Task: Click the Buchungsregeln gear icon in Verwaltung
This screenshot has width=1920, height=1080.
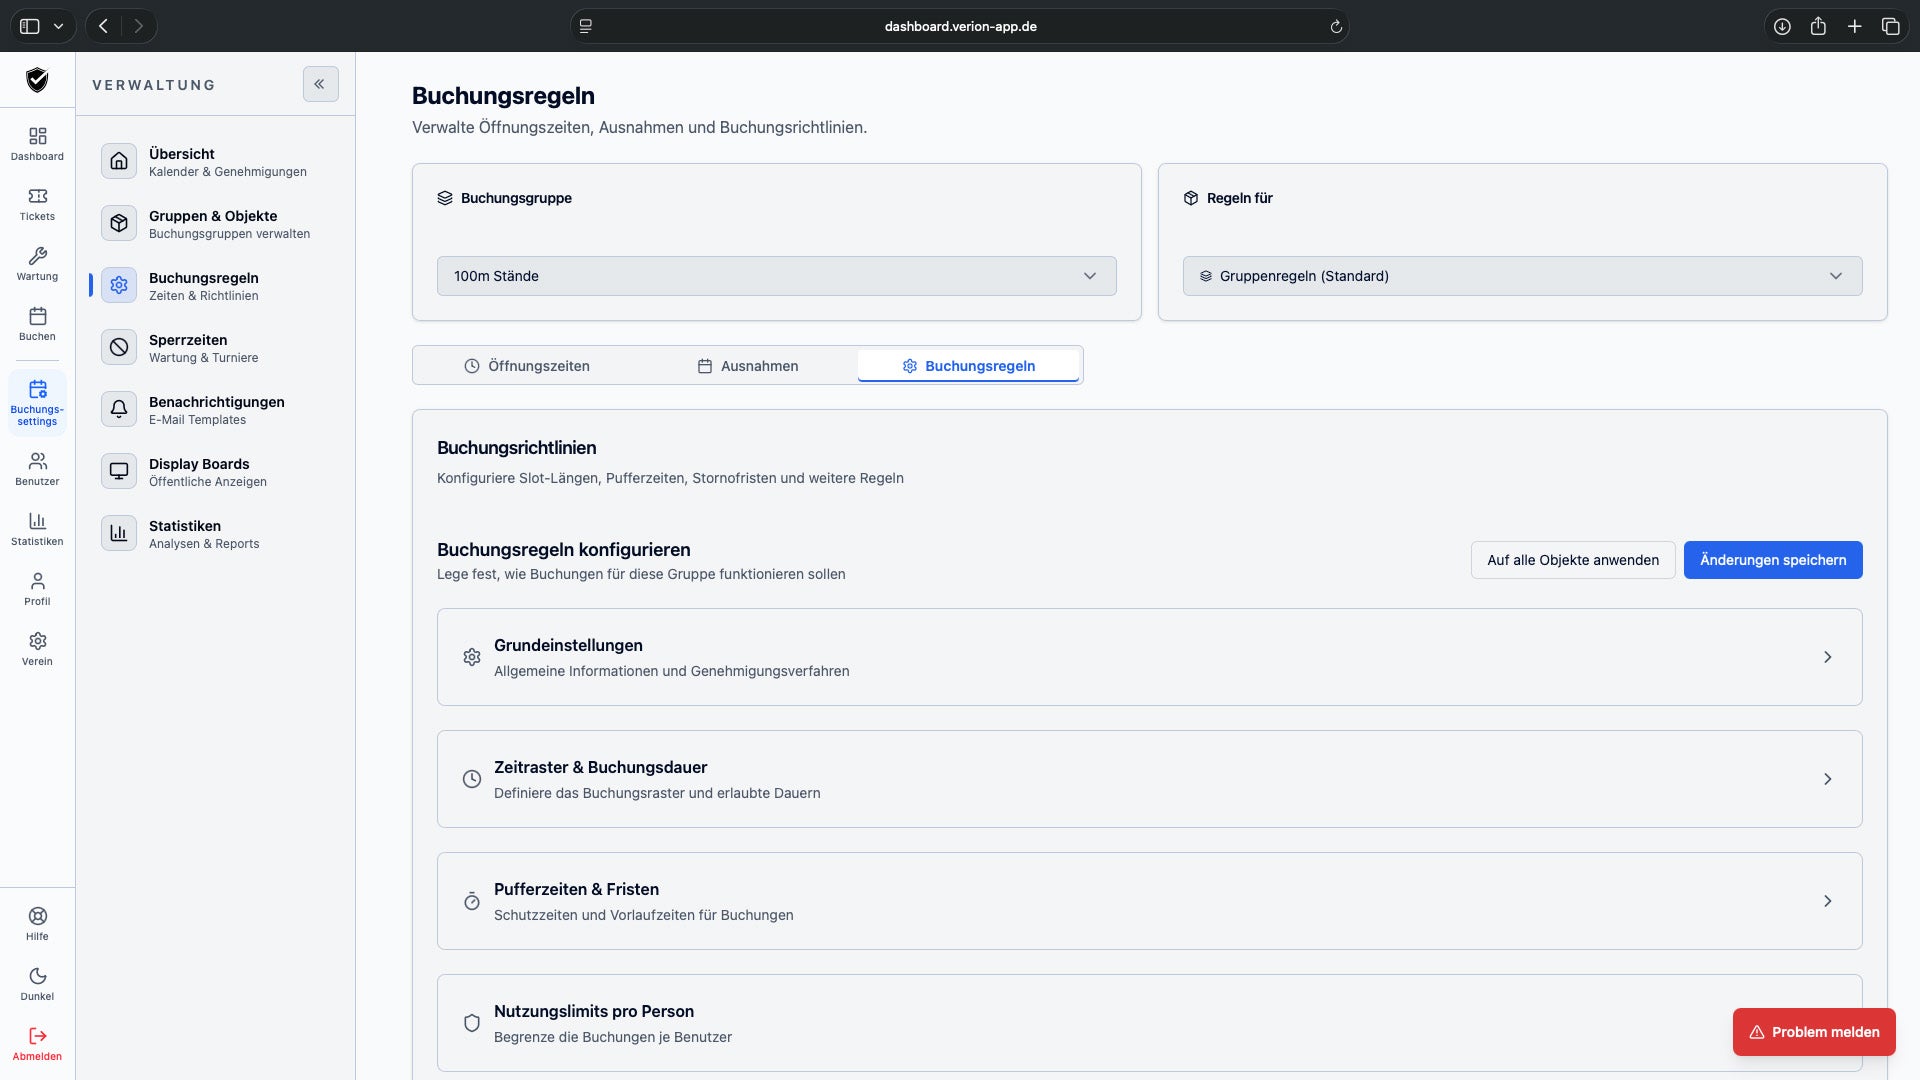Action: point(119,285)
